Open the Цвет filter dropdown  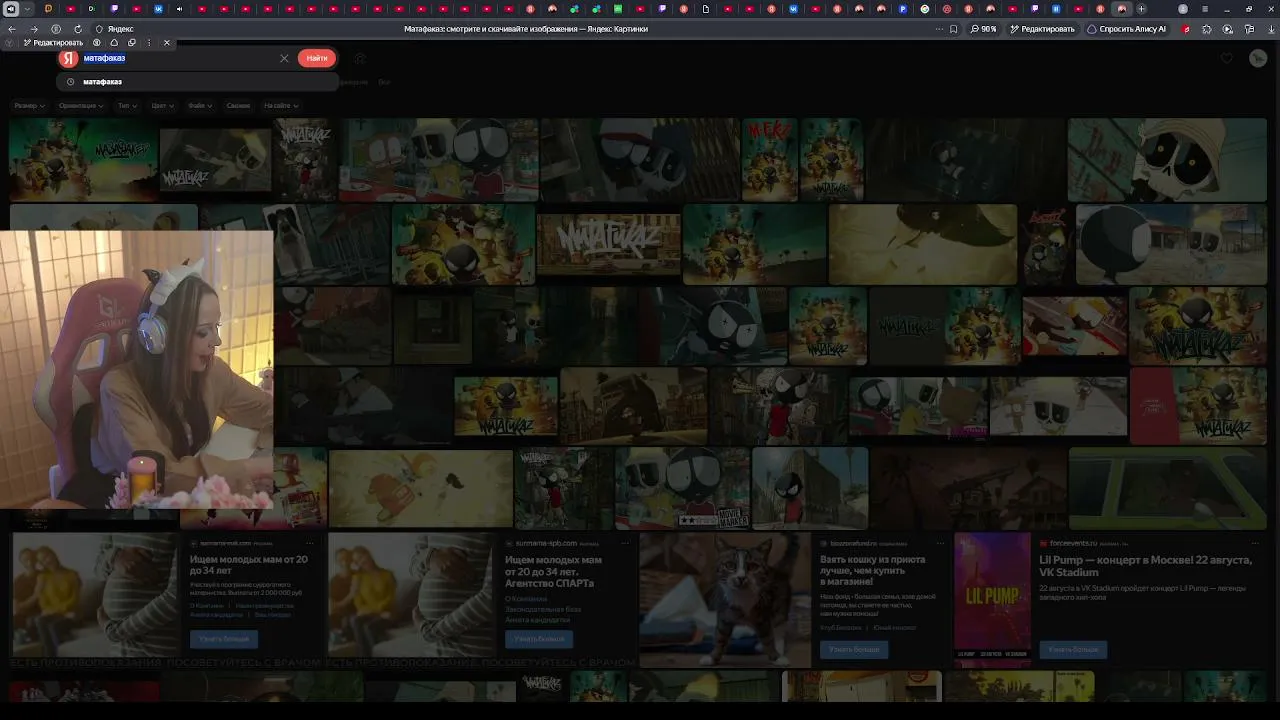click(162, 106)
